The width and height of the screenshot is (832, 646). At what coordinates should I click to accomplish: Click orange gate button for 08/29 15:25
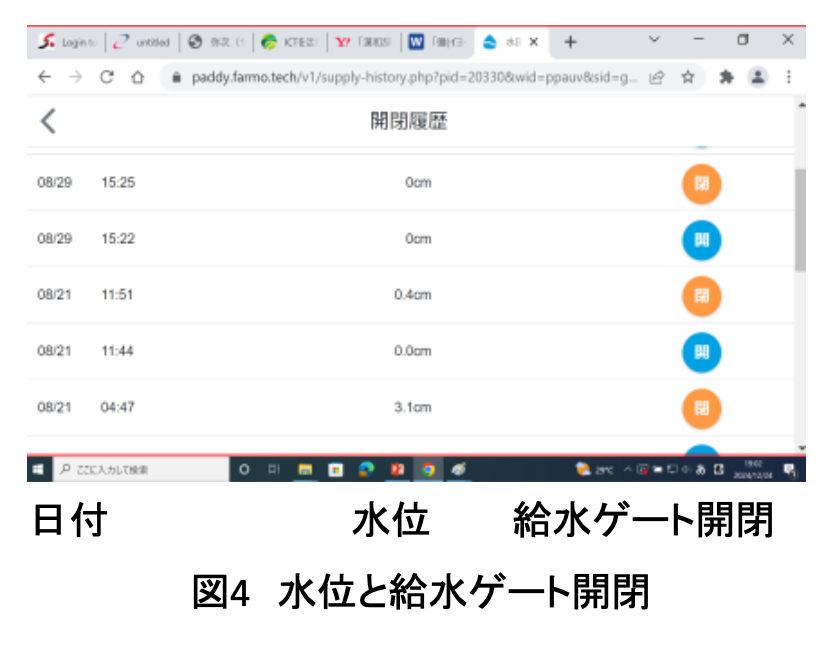tap(701, 183)
